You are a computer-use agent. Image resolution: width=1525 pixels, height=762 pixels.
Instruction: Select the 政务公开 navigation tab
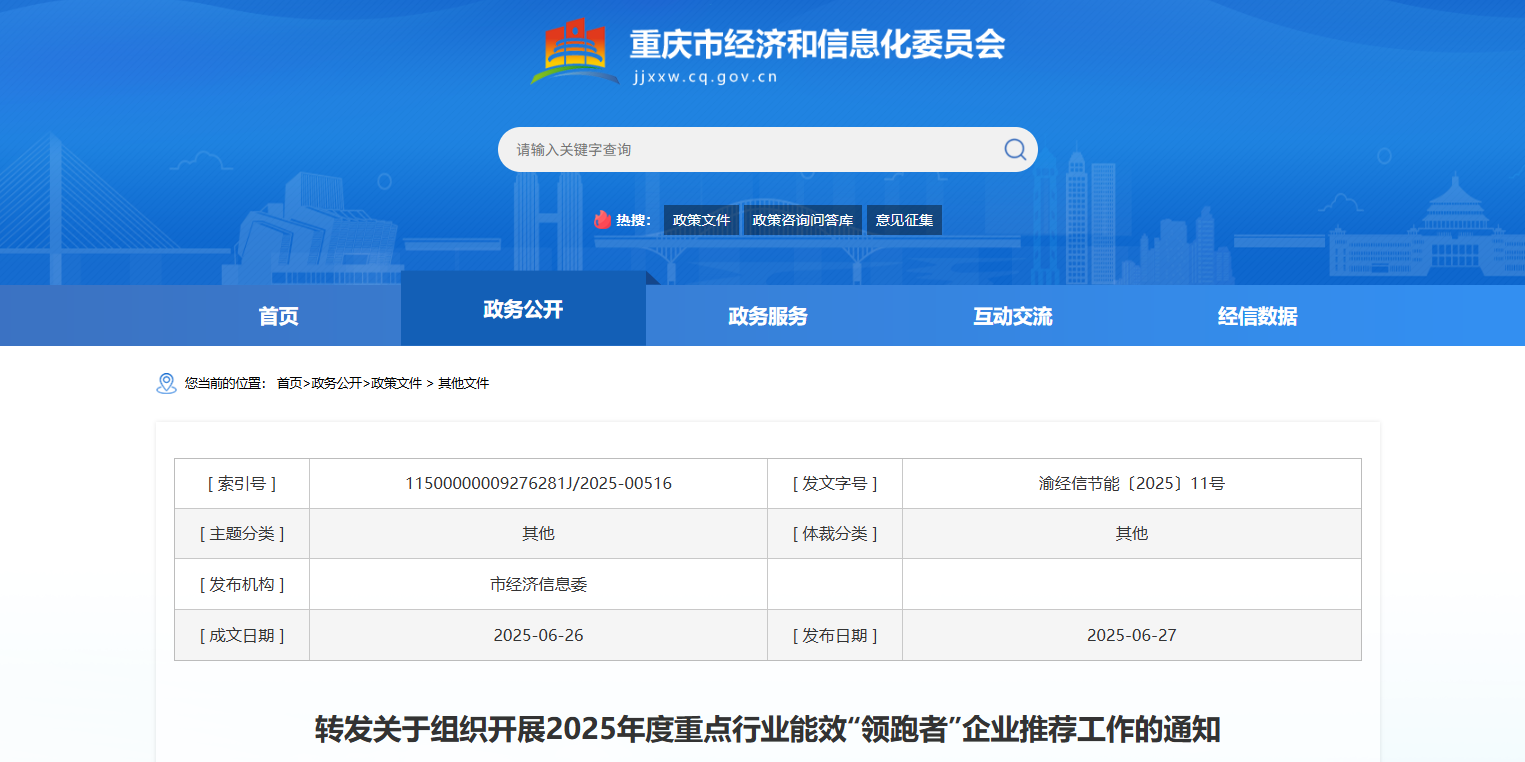(x=523, y=309)
